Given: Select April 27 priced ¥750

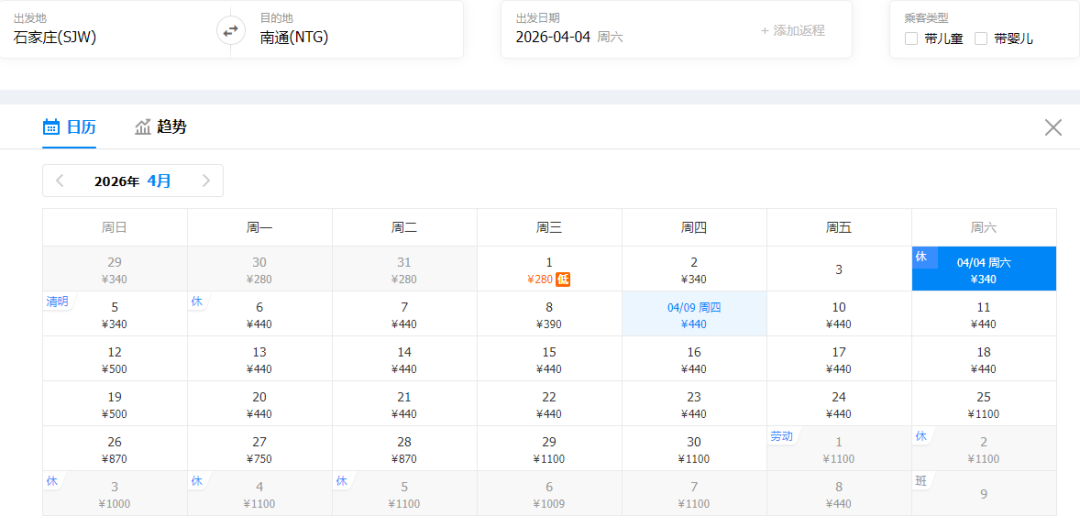Looking at the screenshot, I should [x=260, y=448].
